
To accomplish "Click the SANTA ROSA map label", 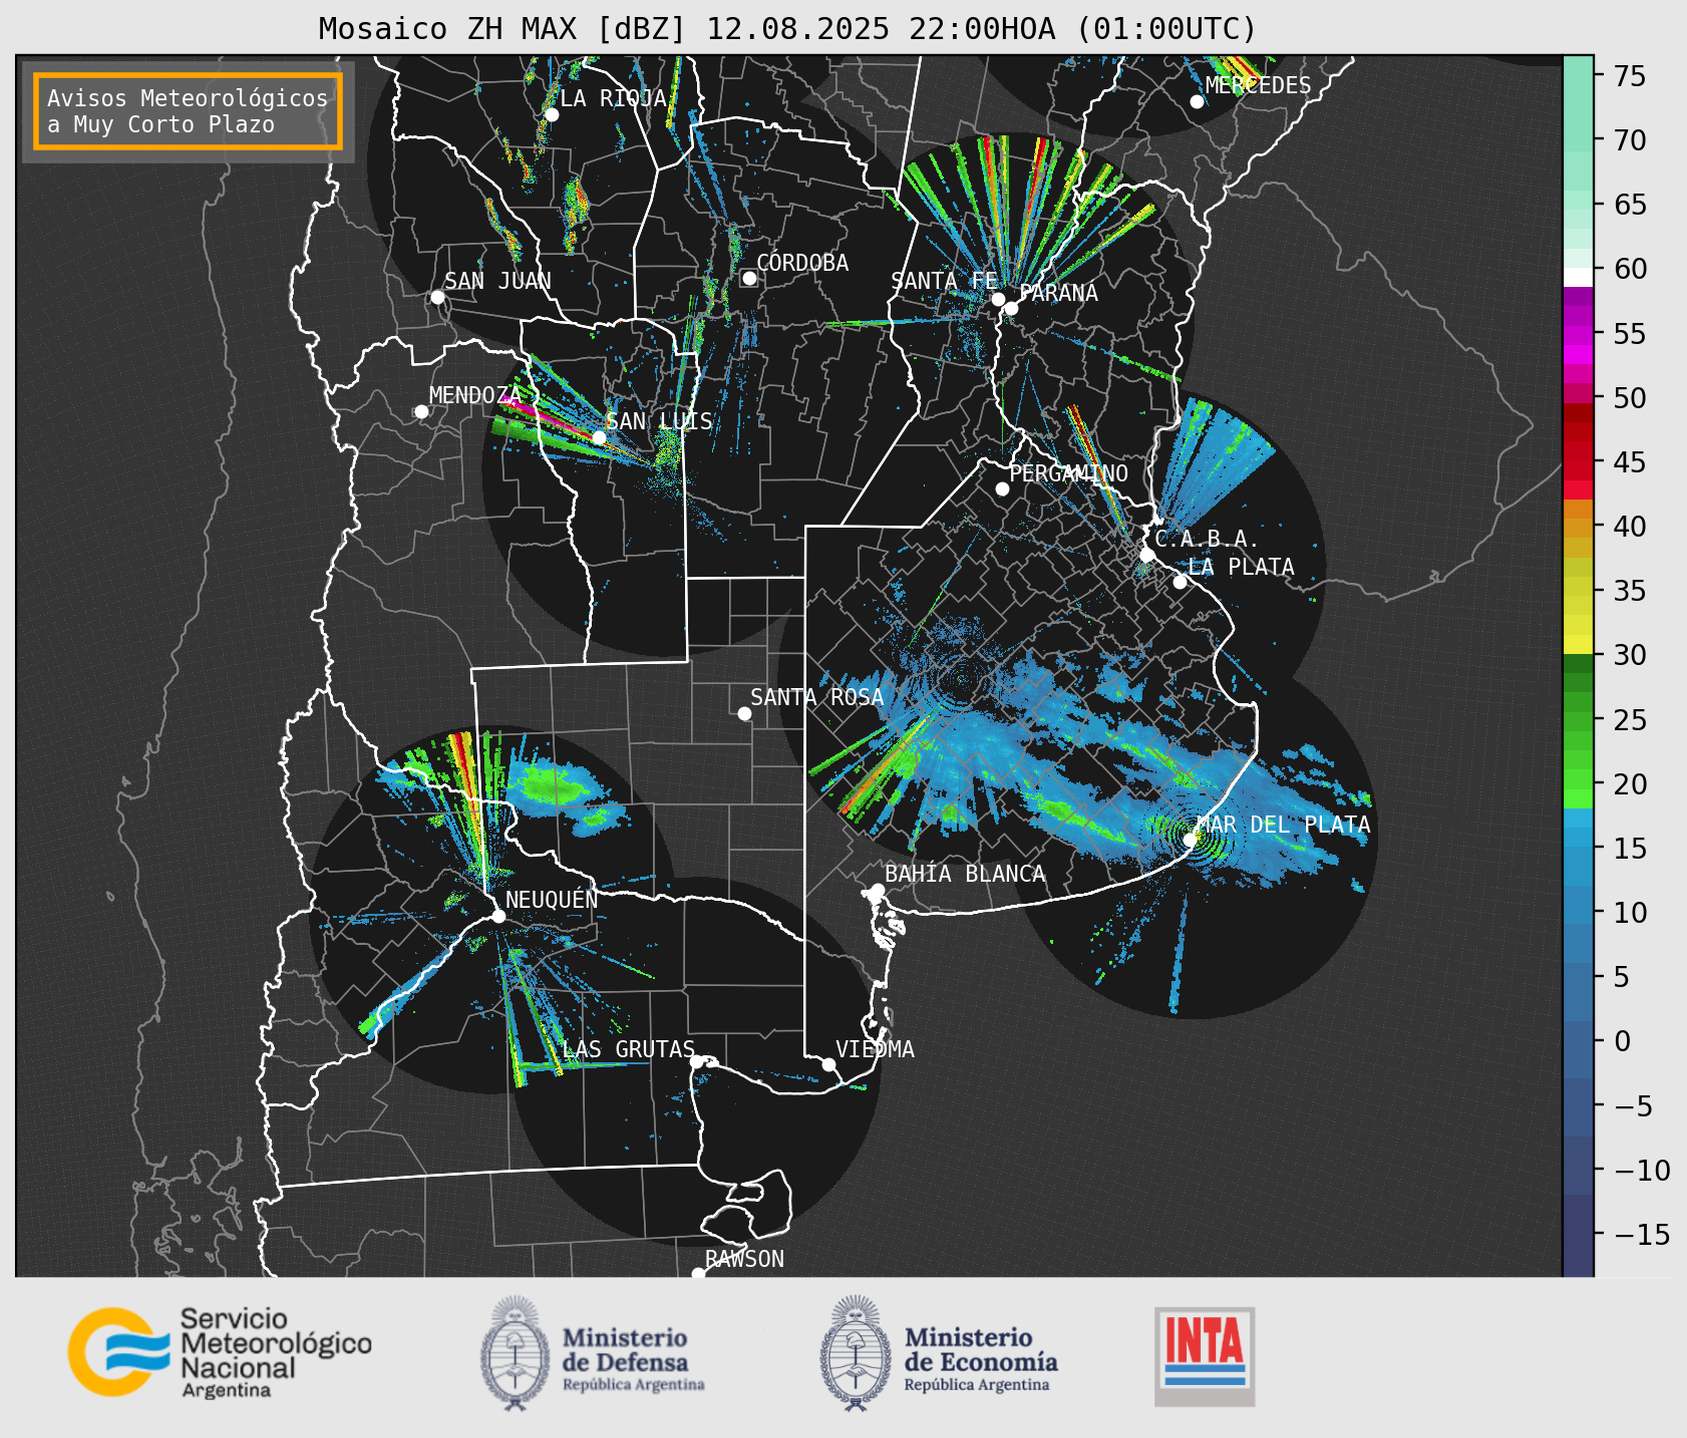I will click(817, 697).
